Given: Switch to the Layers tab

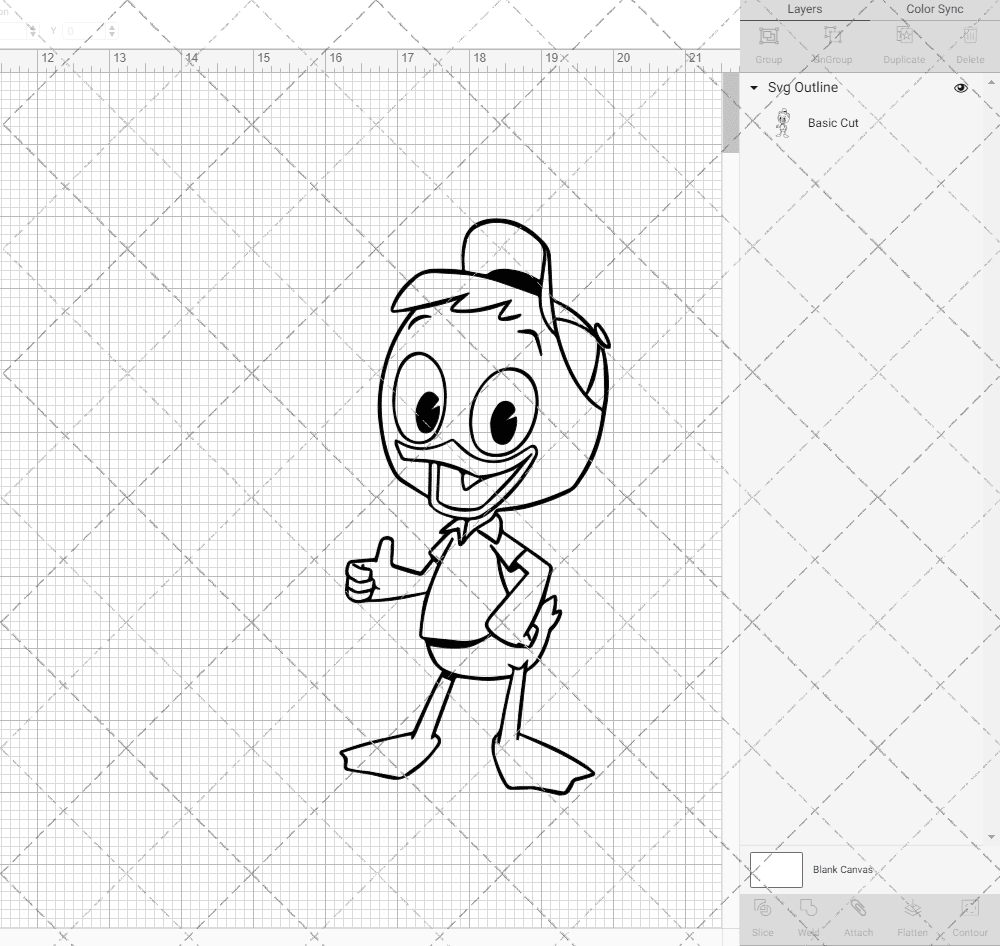Looking at the screenshot, I should (x=804, y=10).
